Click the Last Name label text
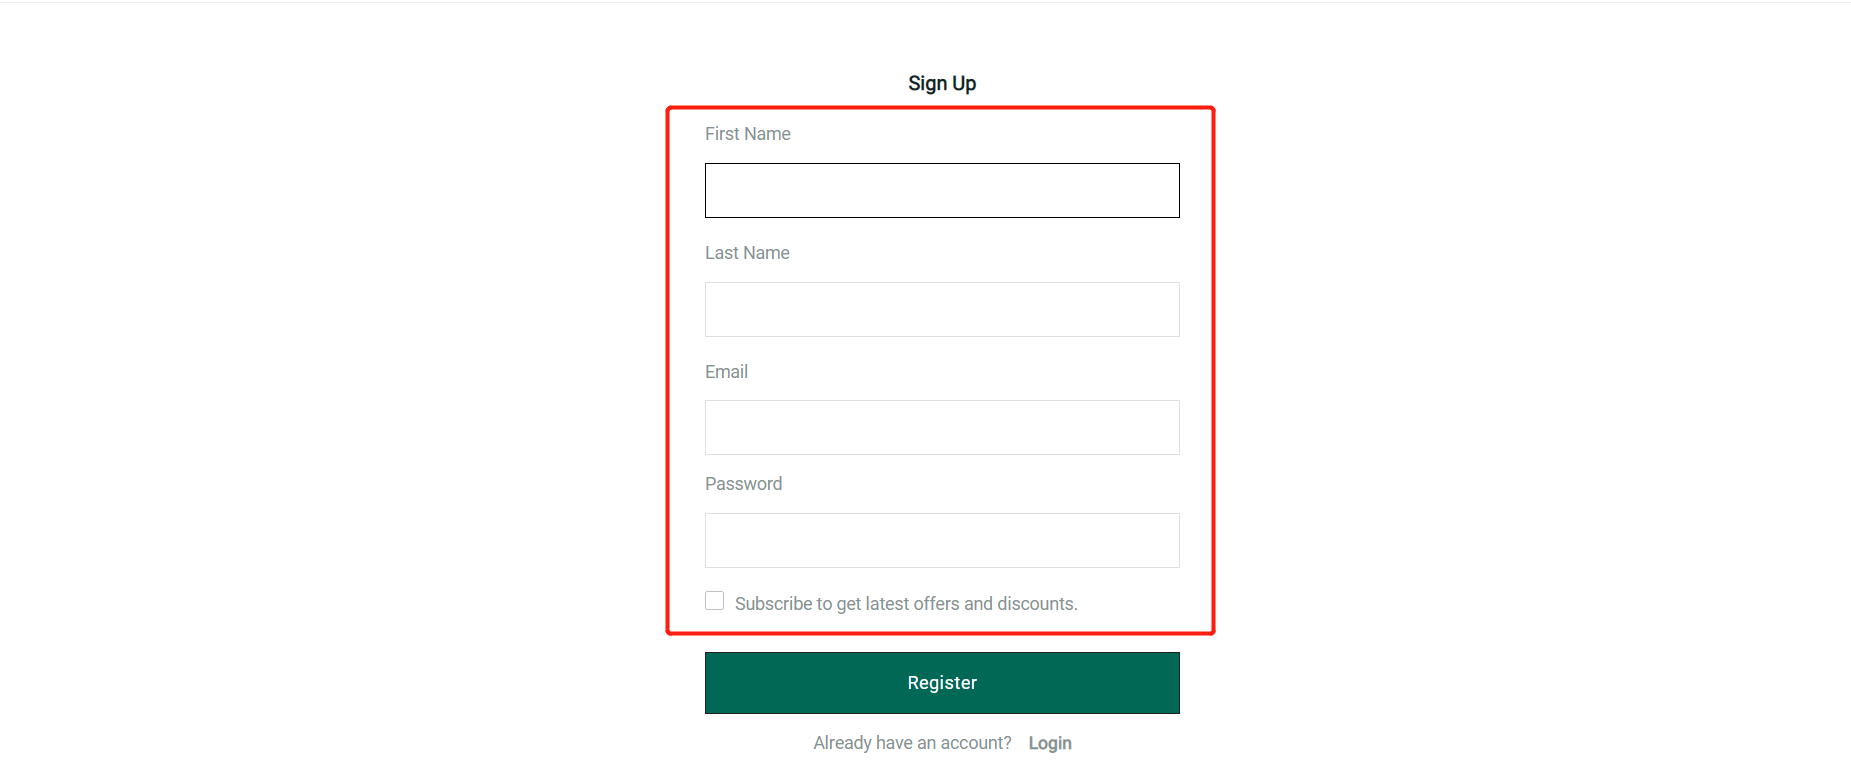 pyautogui.click(x=747, y=253)
